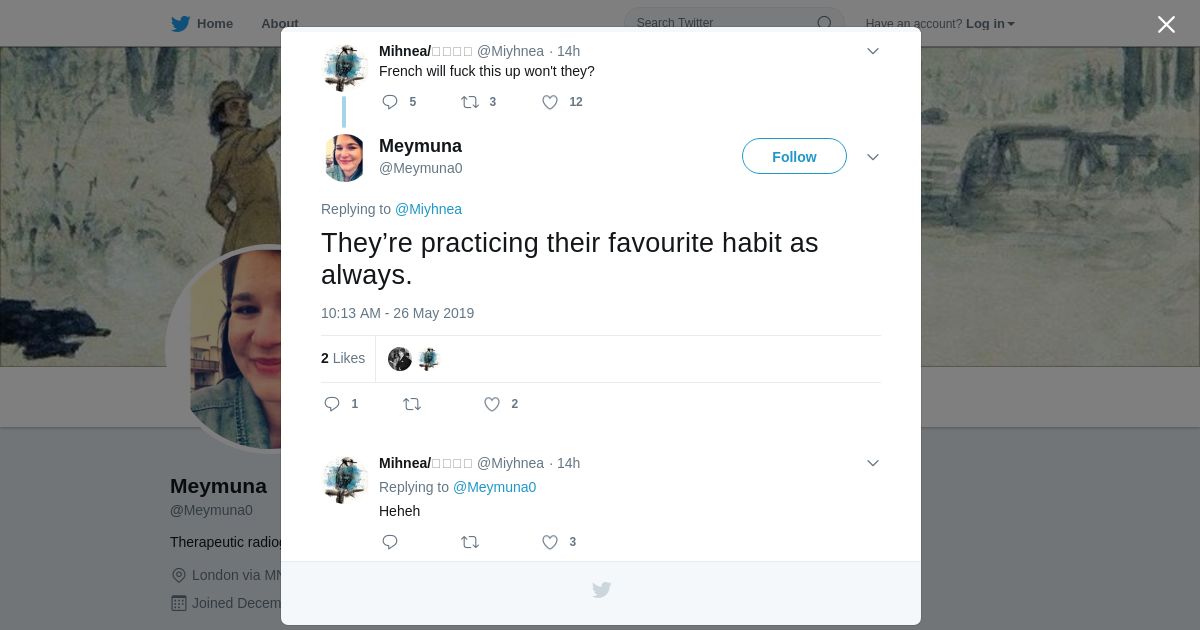Reply to the 'Heheh' tweet
The height and width of the screenshot is (630, 1200).
[390, 542]
